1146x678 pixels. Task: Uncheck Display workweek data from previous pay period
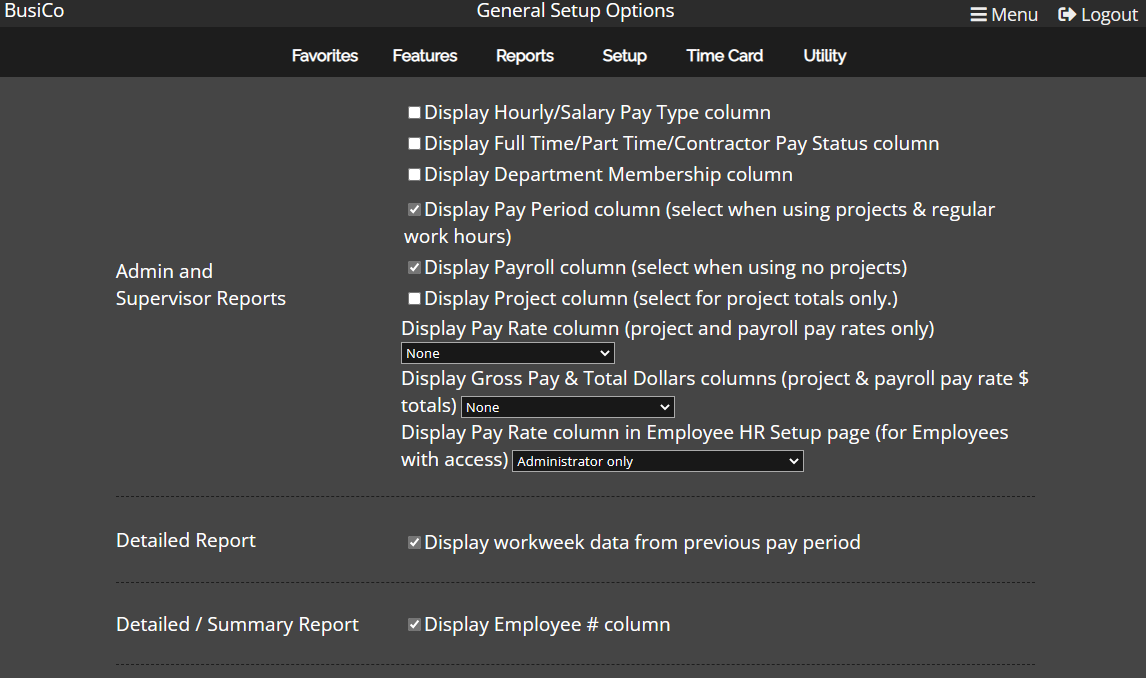point(414,542)
